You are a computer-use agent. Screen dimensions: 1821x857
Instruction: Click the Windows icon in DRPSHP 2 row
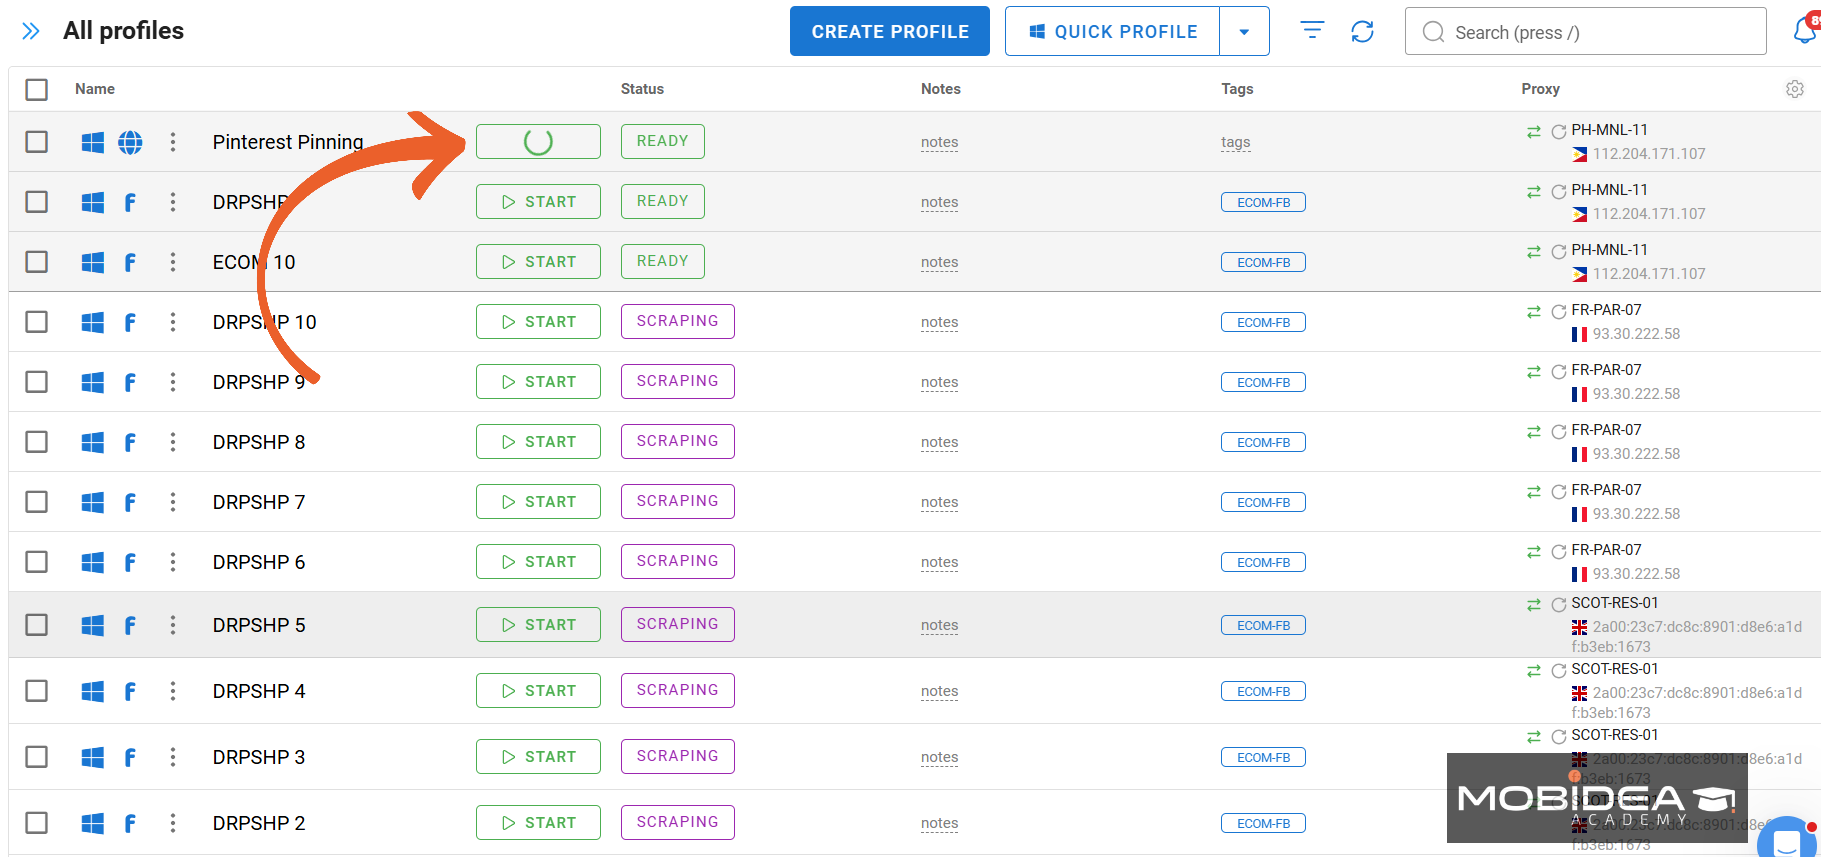[93, 823]
